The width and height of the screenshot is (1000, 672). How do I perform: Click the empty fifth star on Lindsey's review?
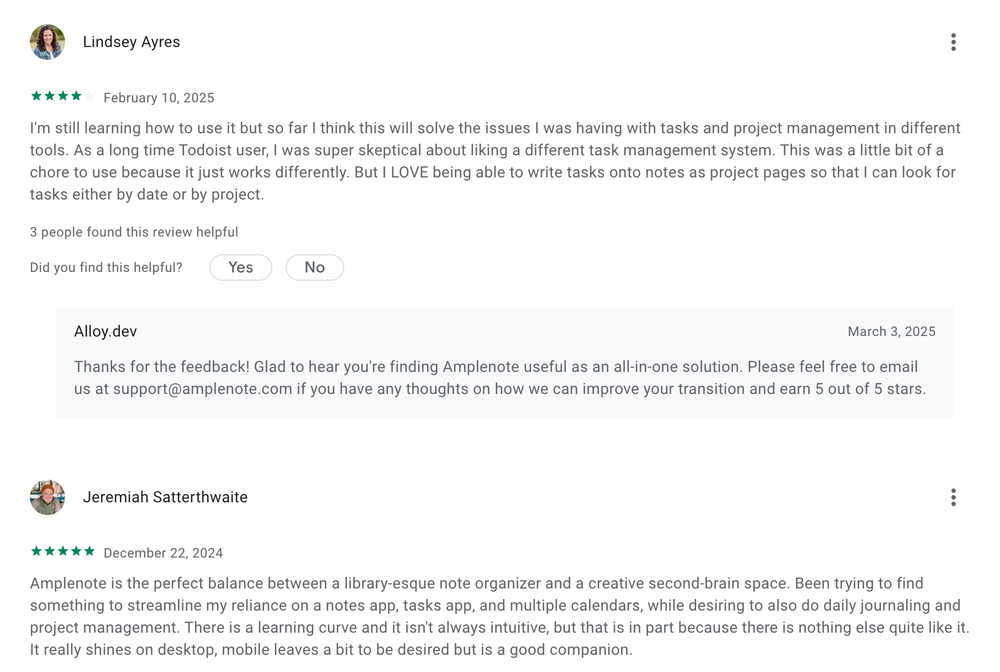[89, 97]
